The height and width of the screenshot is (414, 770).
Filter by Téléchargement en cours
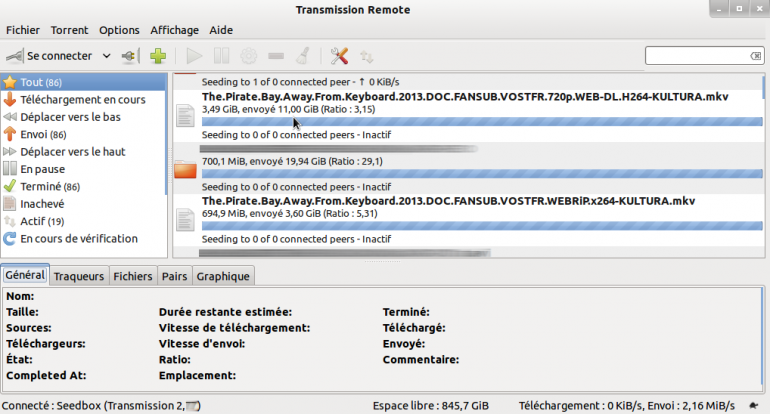[82, 100]
